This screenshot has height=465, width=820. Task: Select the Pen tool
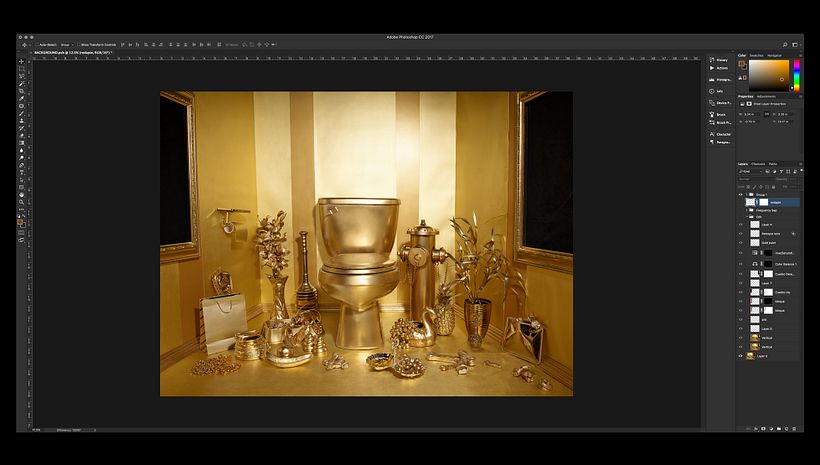click(21, 165)
